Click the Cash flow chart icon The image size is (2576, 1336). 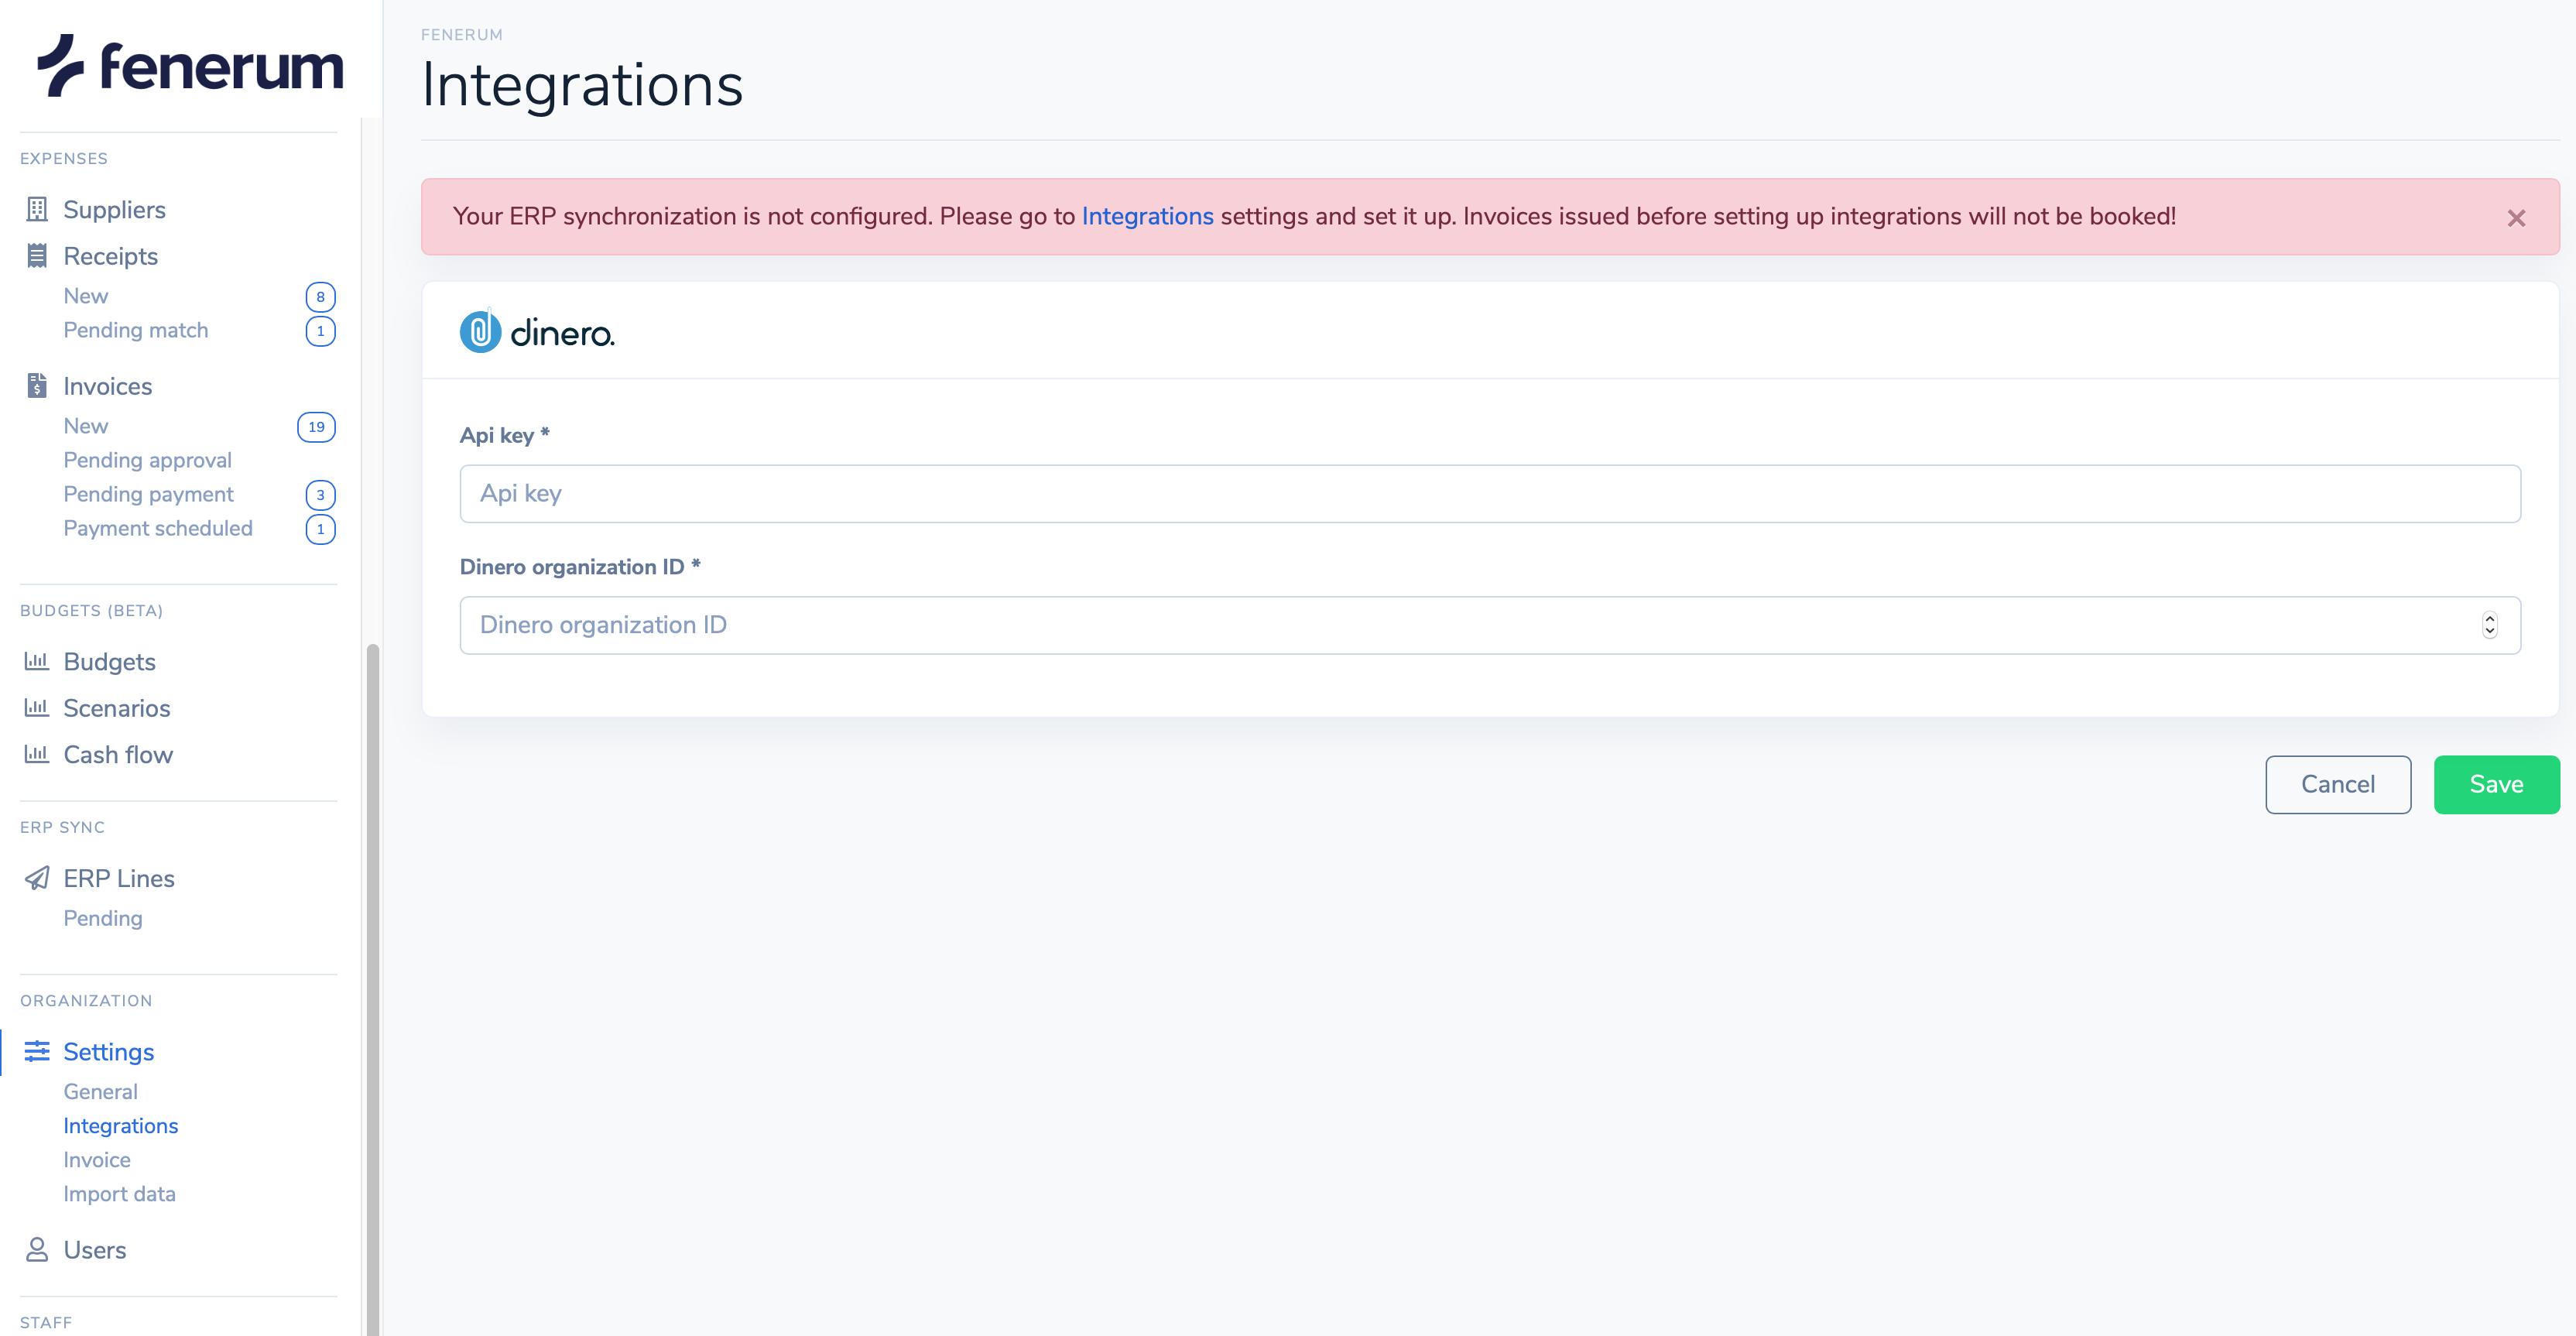37,754
